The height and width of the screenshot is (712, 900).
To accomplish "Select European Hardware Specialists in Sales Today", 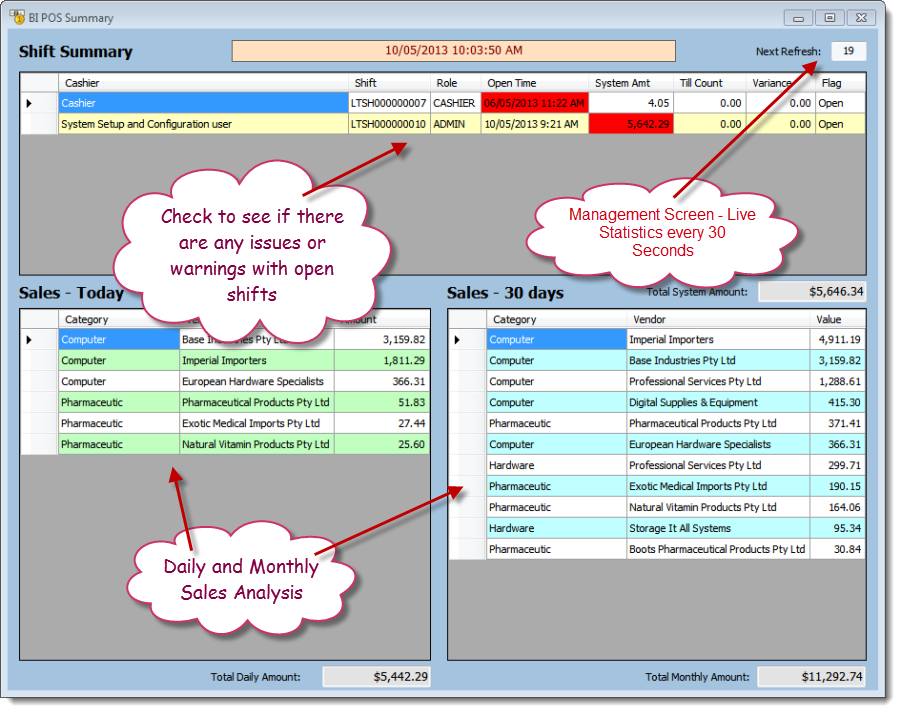I will (x=257, y=382).
